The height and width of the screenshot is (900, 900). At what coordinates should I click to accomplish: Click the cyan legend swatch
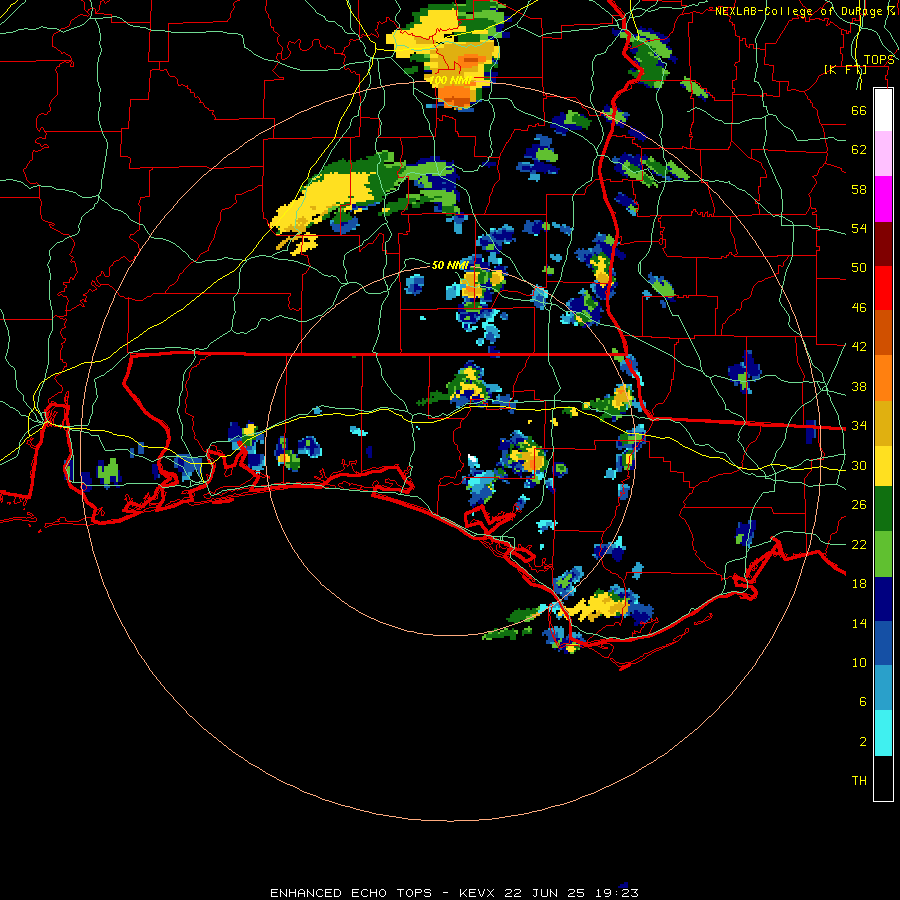click(x=883, y=733)
